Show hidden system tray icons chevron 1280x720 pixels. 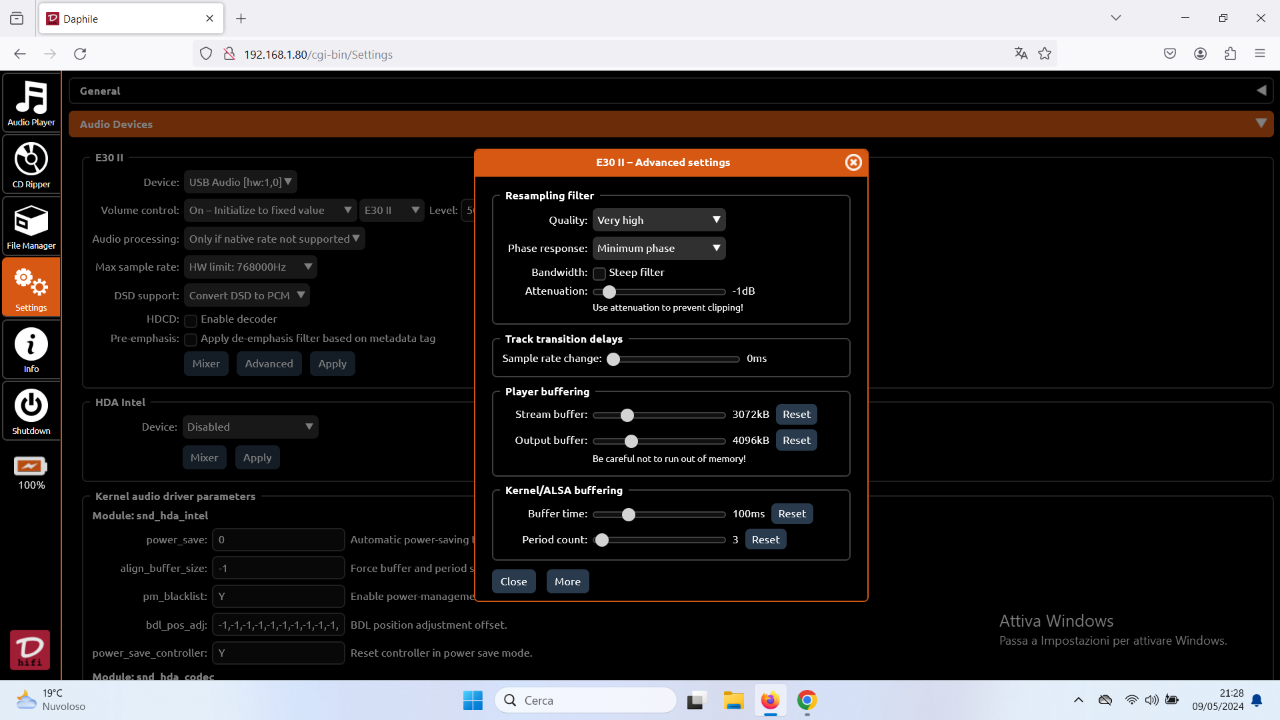[x=1078, y=700]
